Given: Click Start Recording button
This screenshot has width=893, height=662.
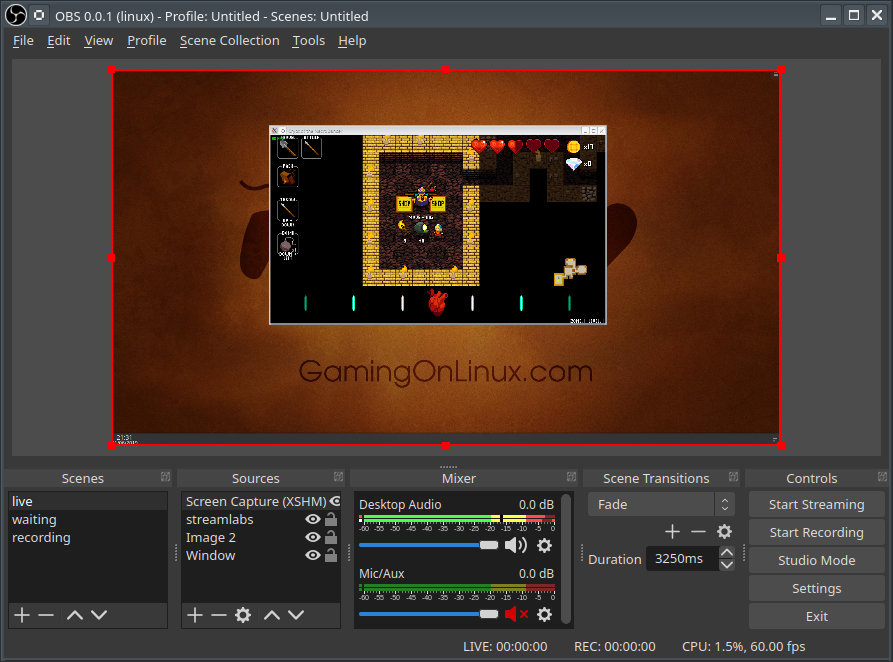Looking at the screenshot, I should pyautogui.click(x=817, y=532).
